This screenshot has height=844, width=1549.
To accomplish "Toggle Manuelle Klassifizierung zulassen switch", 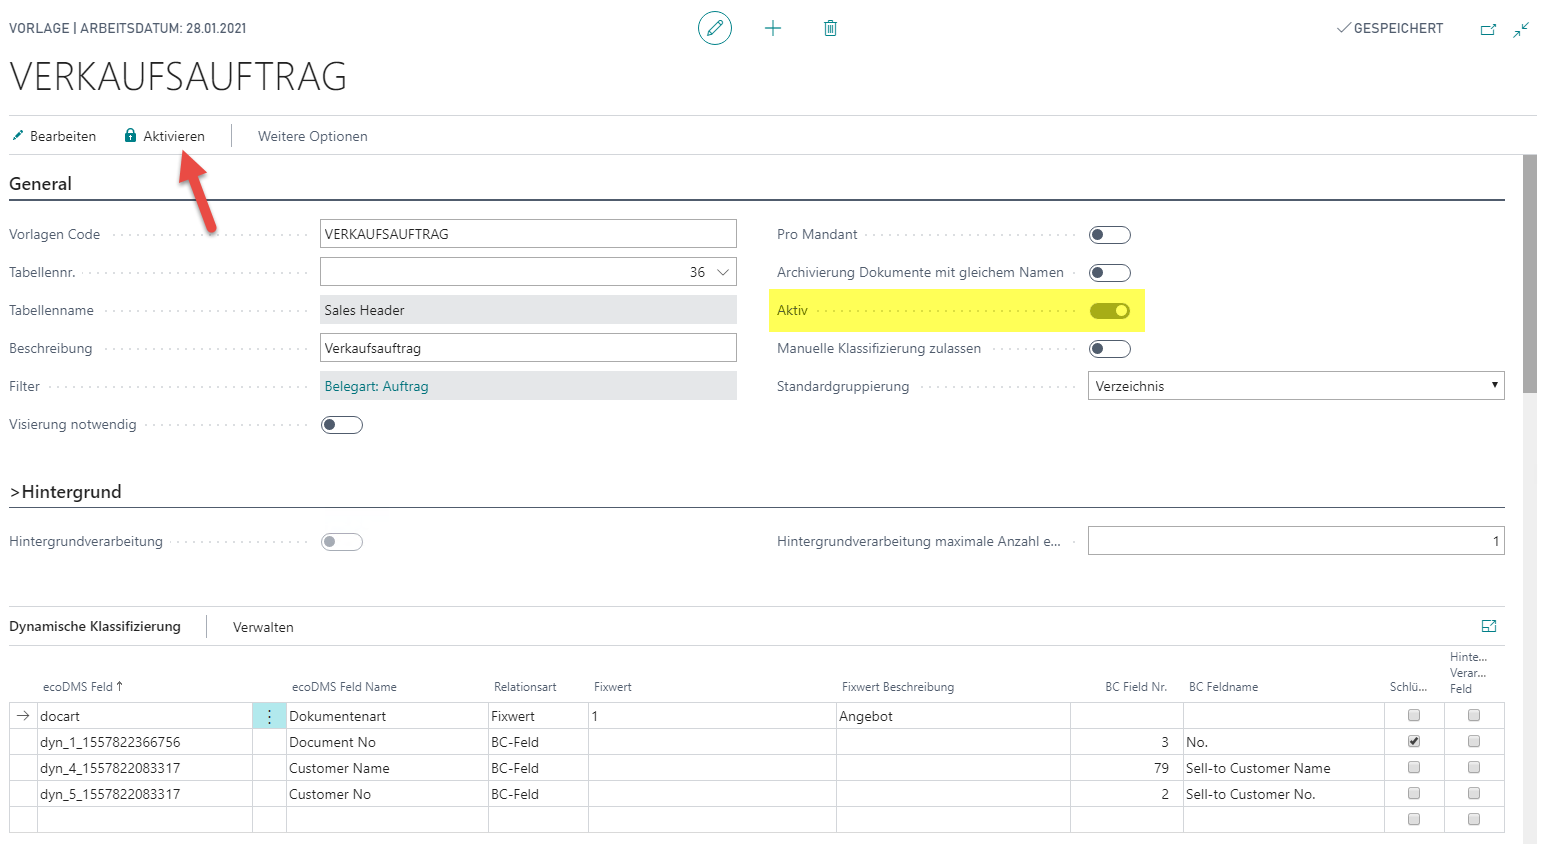I will coord(1110,349).
